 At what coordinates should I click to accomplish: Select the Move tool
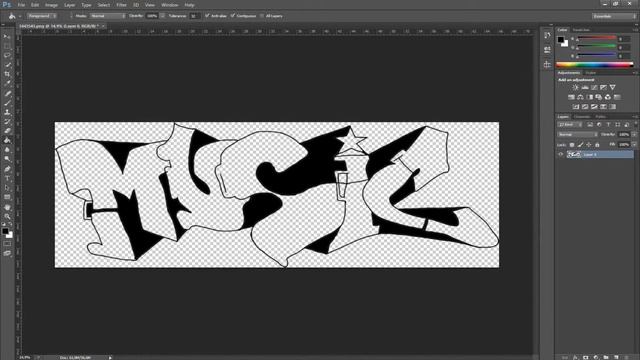click(7, 37)
